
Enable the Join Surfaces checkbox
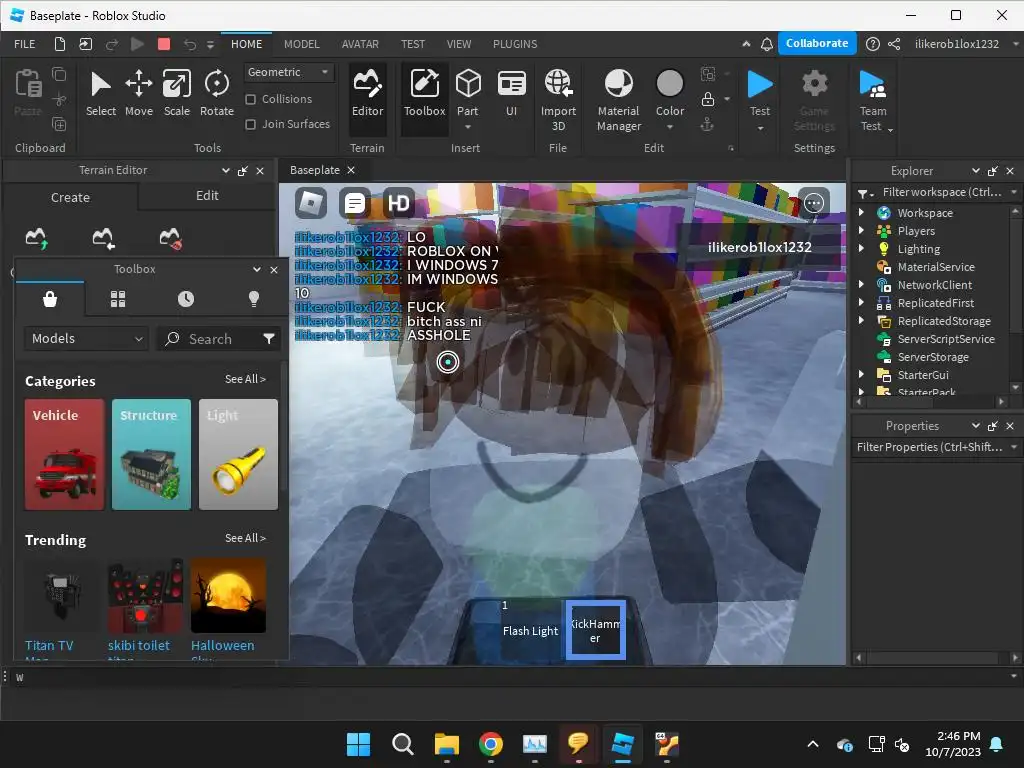pos(250,124)
